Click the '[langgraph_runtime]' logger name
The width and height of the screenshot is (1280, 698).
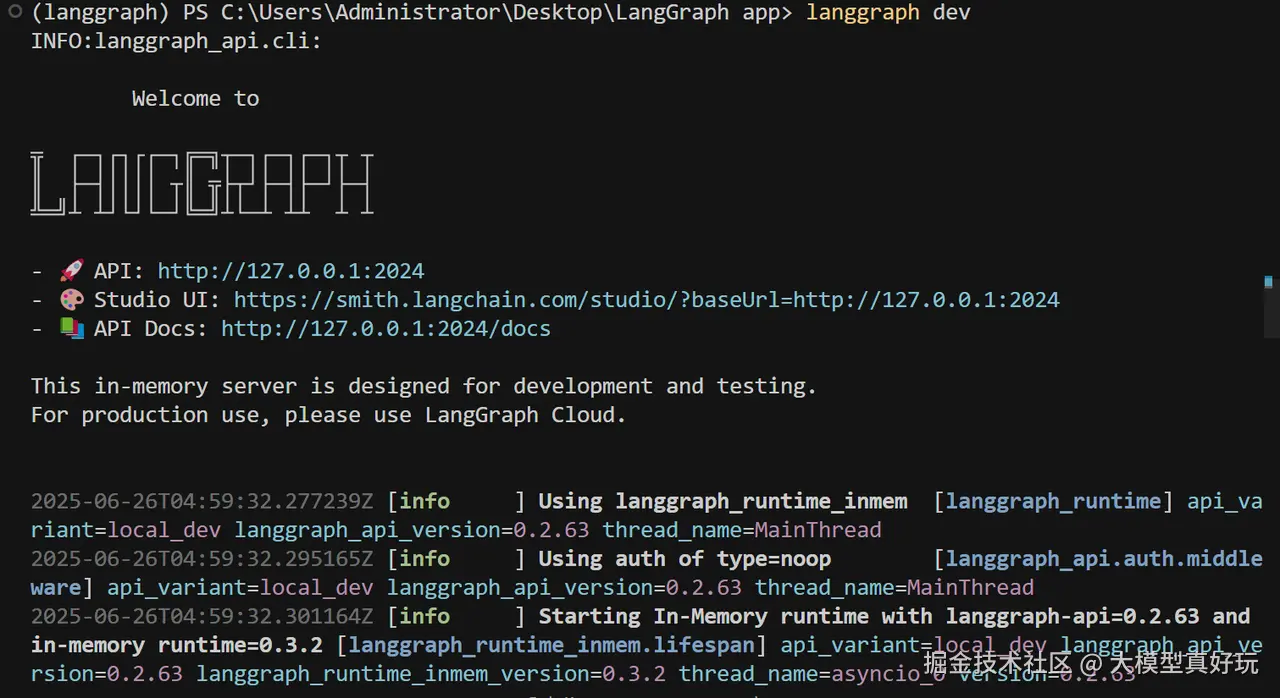1054,501
